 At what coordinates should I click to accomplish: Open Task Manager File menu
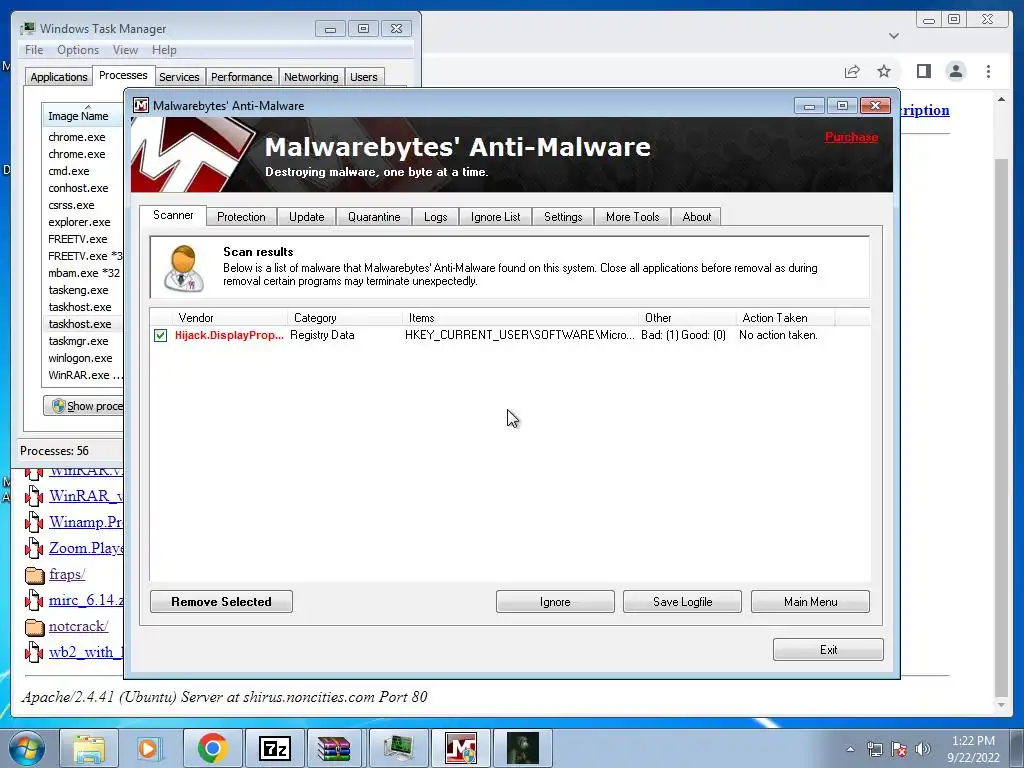(x=34, y=50)
